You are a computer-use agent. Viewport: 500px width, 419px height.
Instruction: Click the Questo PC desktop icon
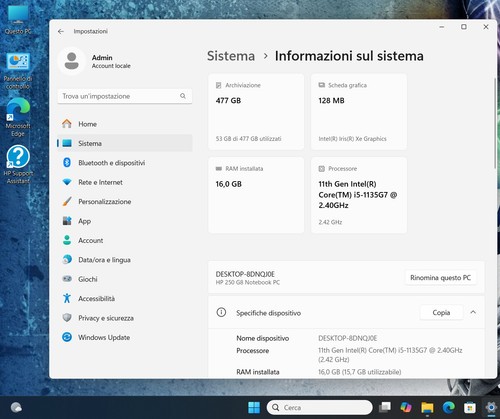click(18, 20)
